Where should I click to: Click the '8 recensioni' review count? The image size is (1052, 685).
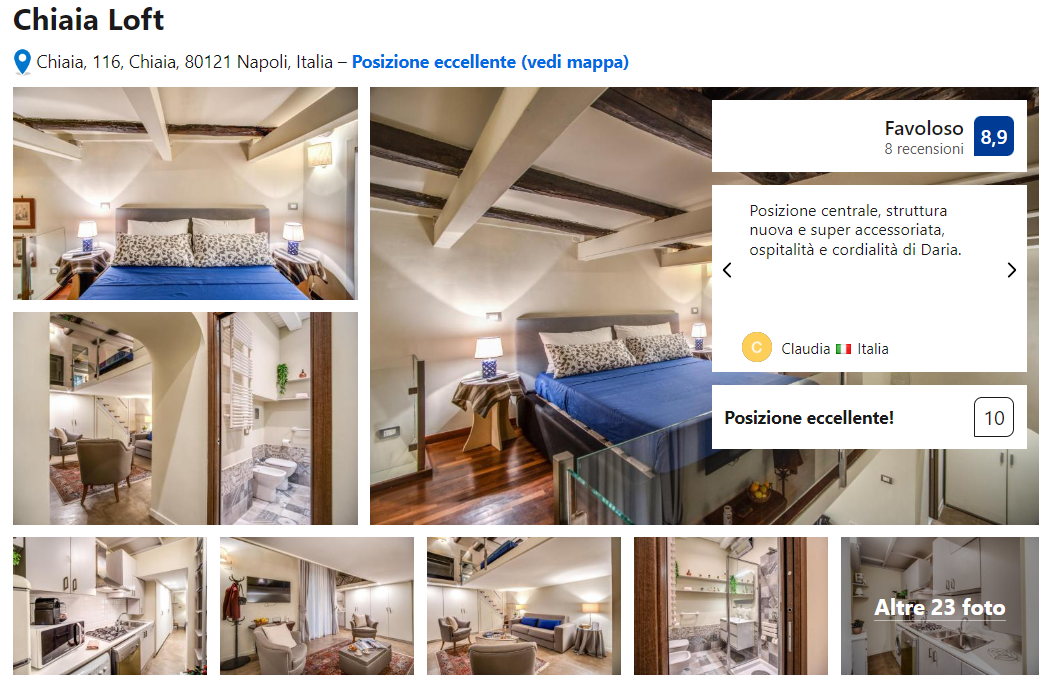click(923, 149)
